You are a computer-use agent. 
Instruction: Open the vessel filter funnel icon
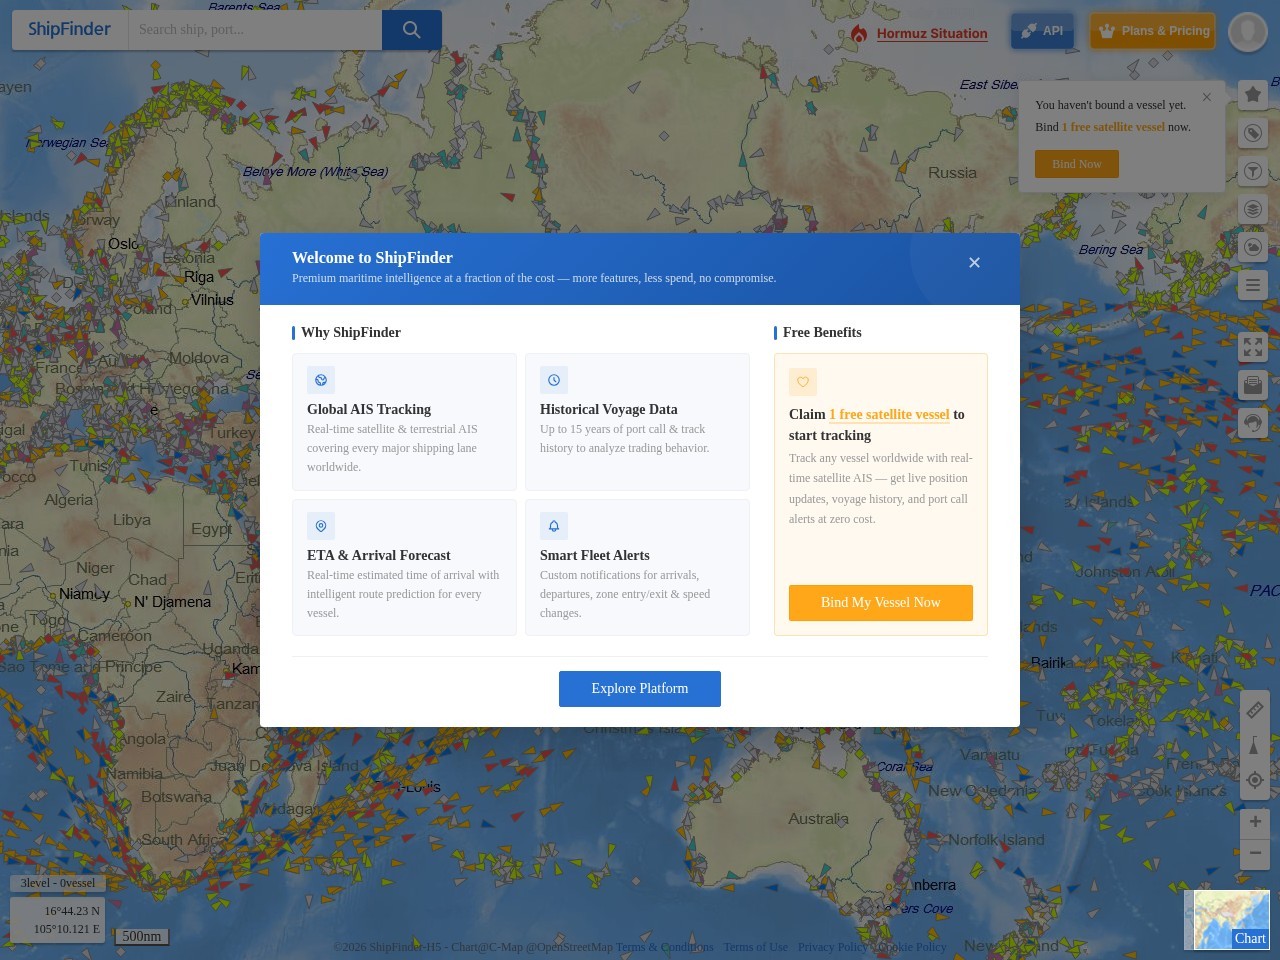[x=1253, y=171]
